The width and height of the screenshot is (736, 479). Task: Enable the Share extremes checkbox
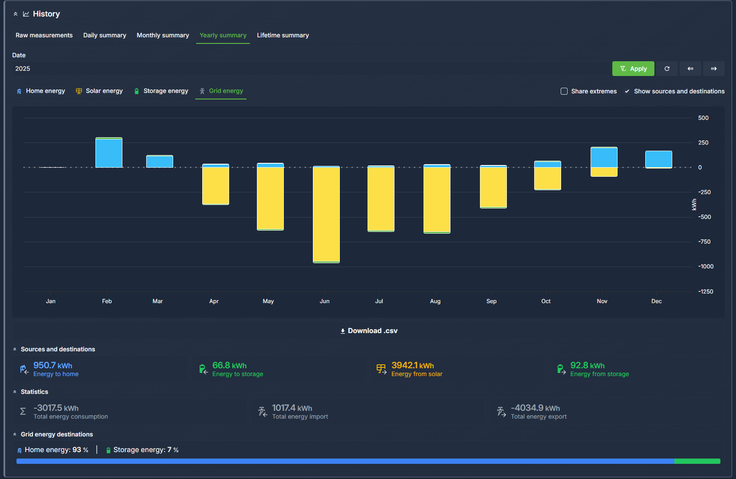564,91
